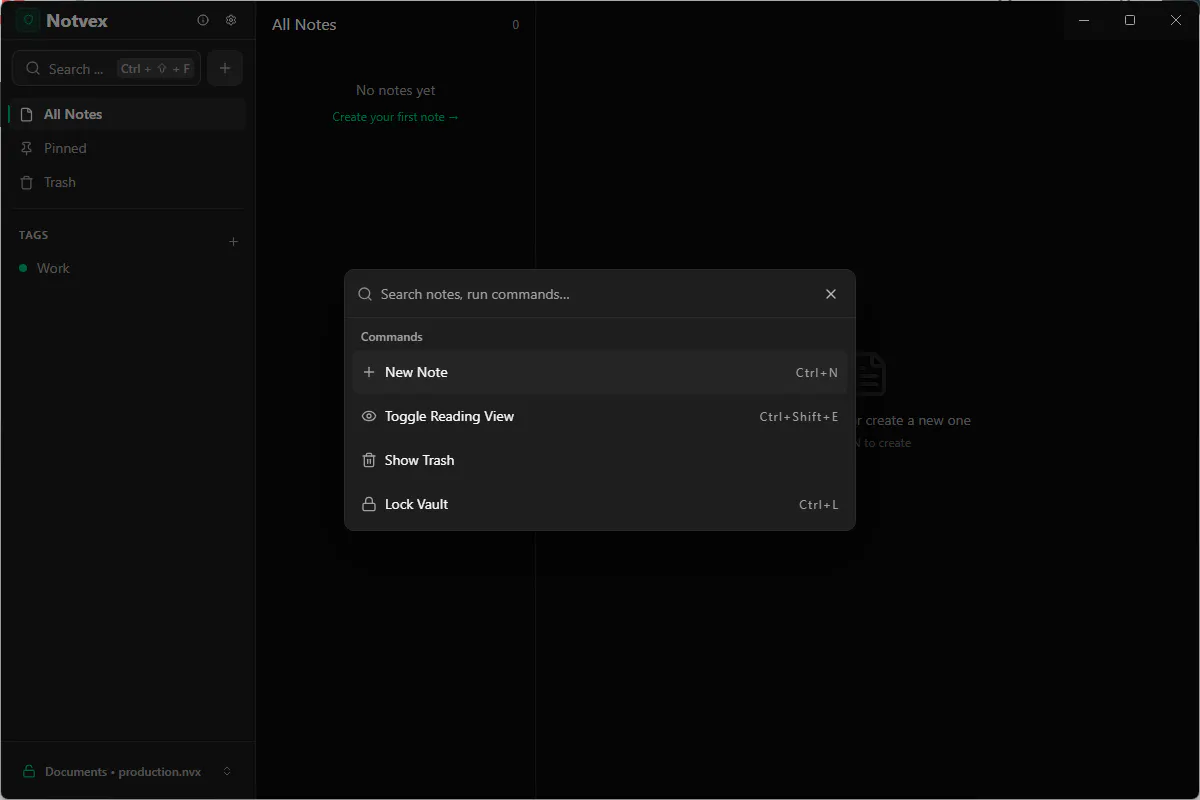Select All Notes in the sidebar

click(127, 114)
